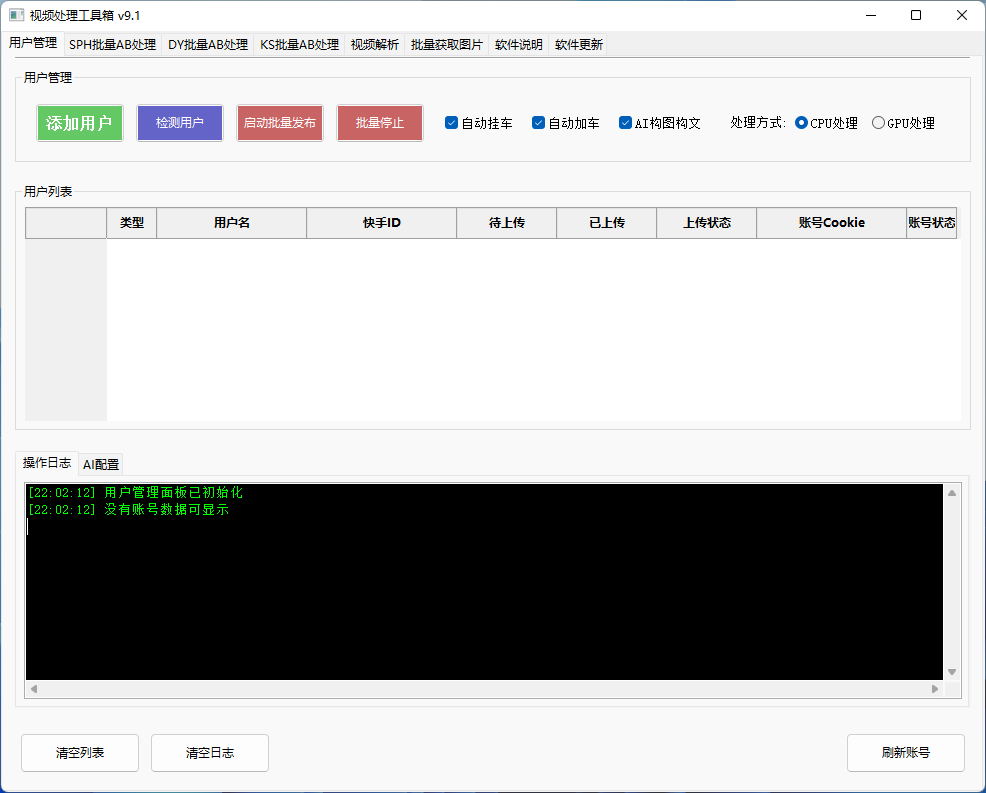Open the 批量获取图片 tab

pos(446,45)
